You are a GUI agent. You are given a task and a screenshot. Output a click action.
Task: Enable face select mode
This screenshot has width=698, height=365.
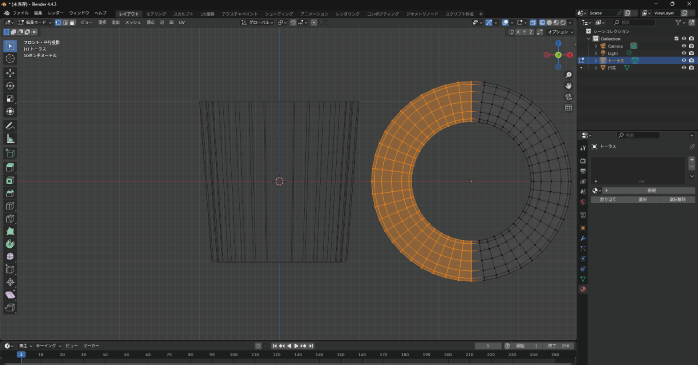(72, 22)
